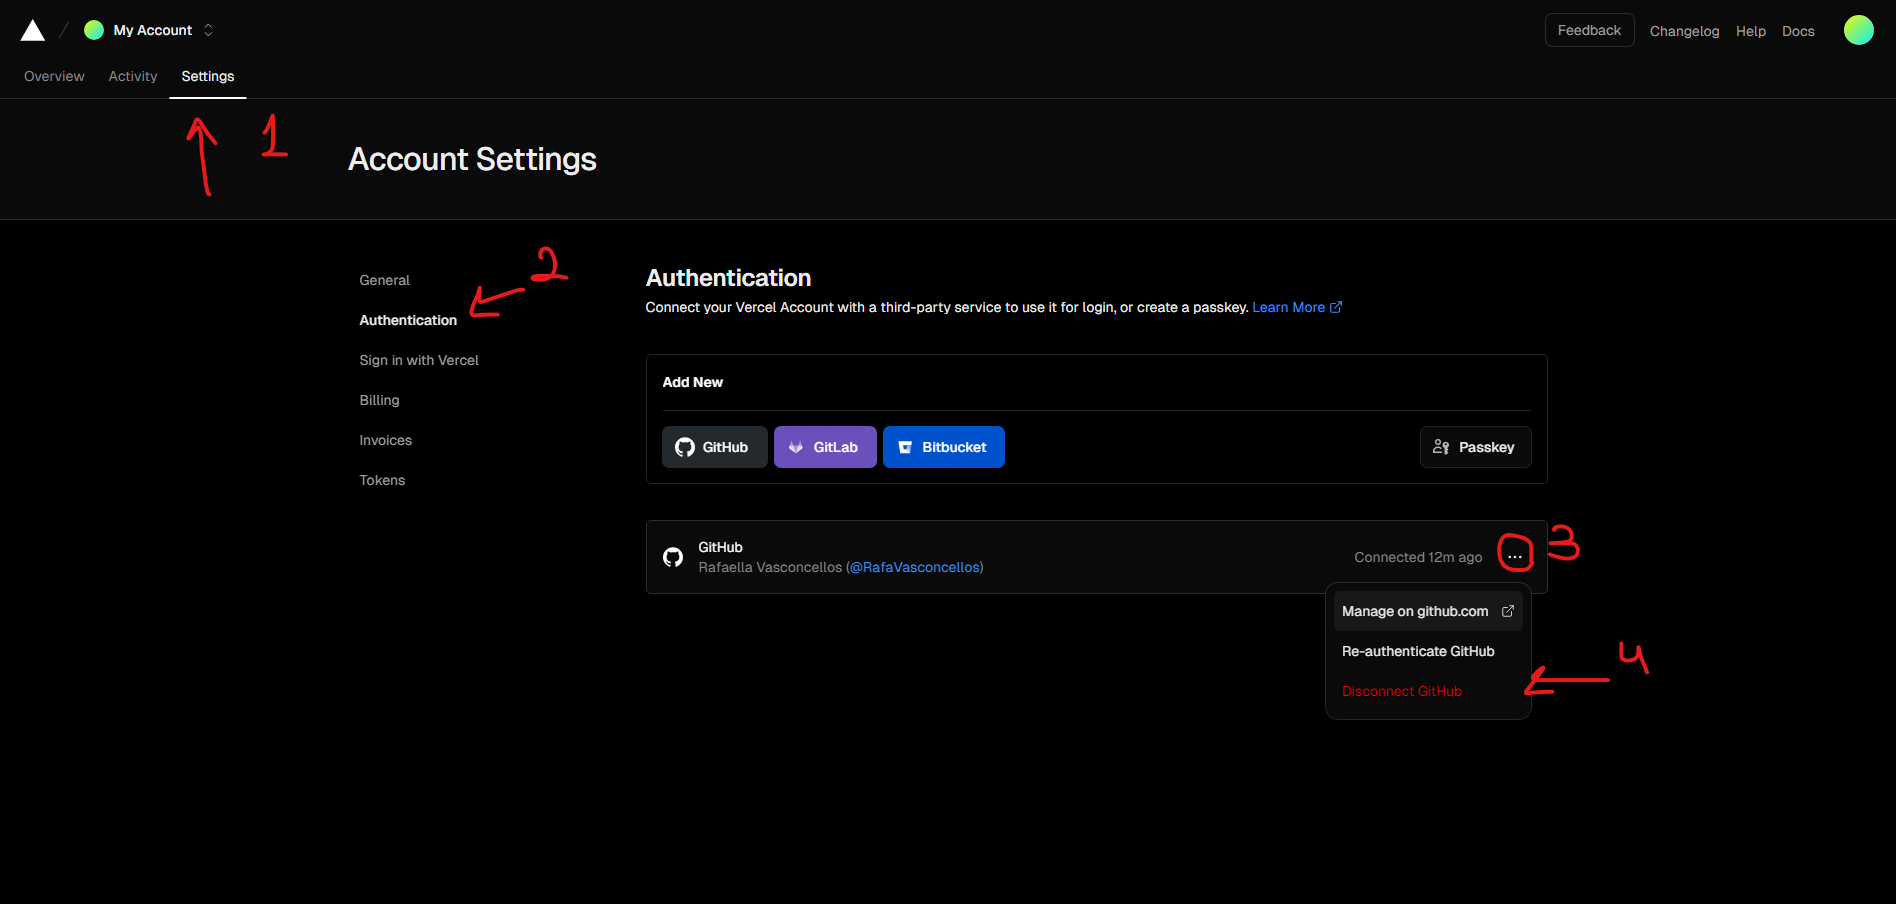Click the Feedback button

click(1589, 30)
